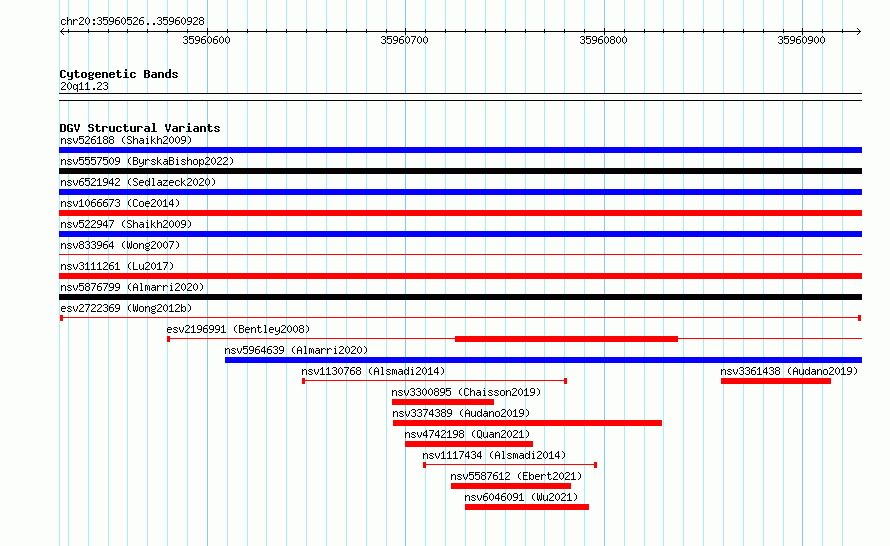
Task: Click the nsv1066673 (Coe2014) label
Action: [x=120, y=203]
